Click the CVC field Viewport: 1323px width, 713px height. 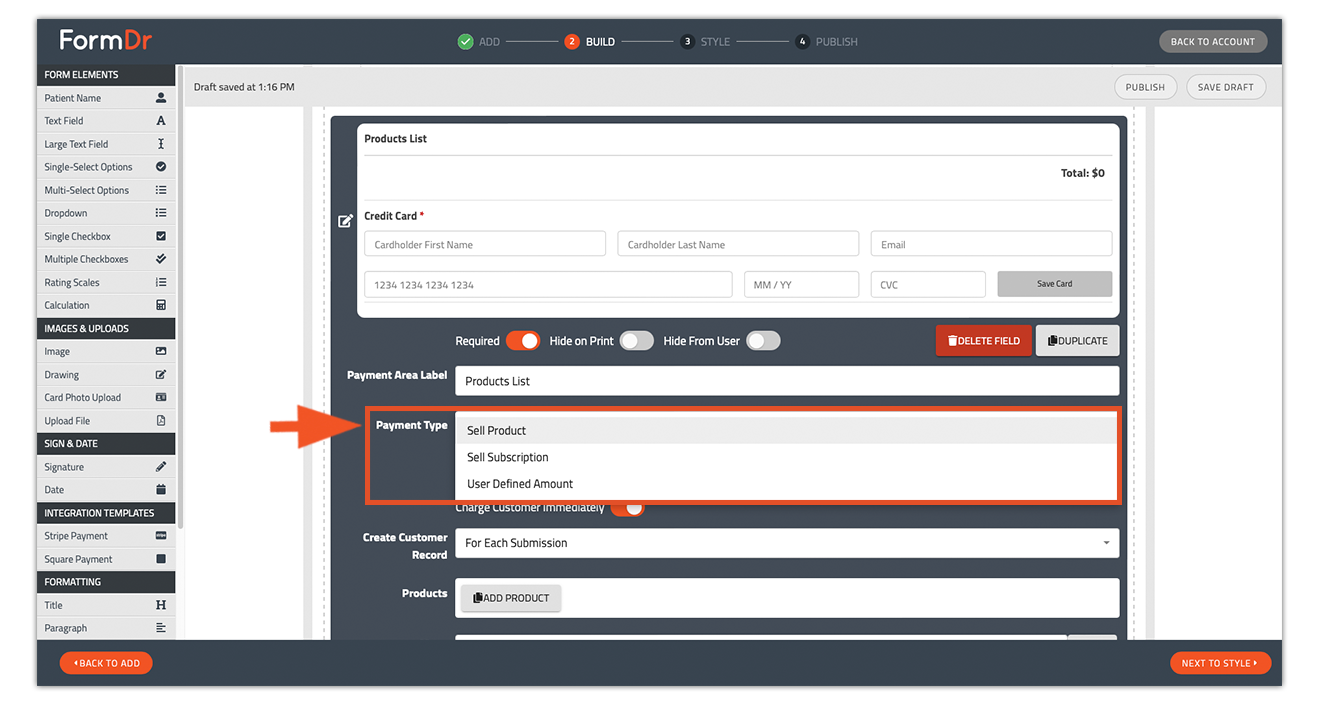coord(928,284)
